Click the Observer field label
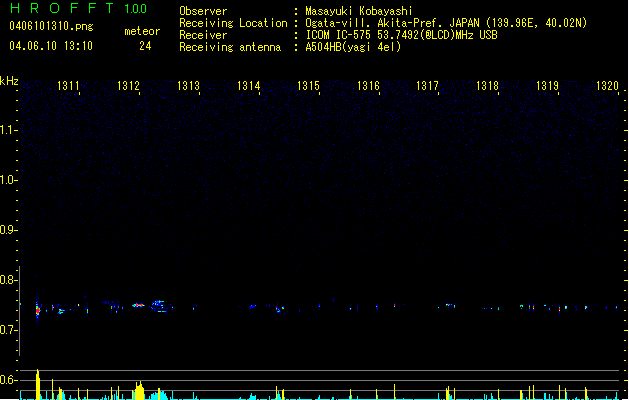629x400 pixels. 203,11
